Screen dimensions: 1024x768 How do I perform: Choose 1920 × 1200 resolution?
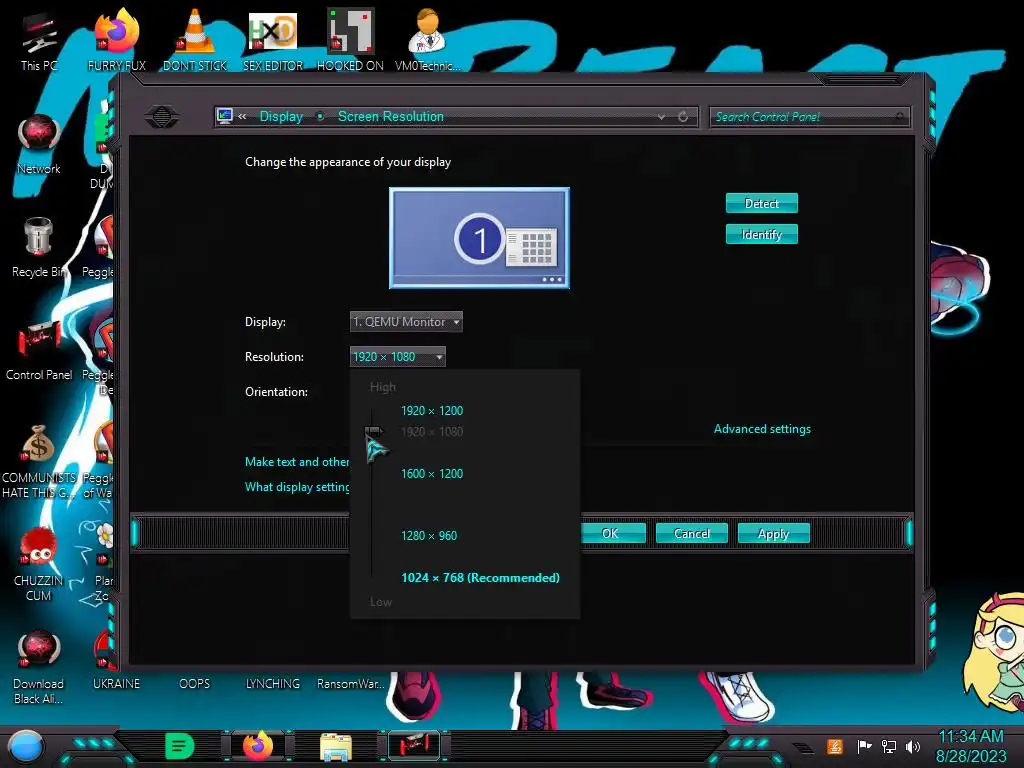[432, 411]
